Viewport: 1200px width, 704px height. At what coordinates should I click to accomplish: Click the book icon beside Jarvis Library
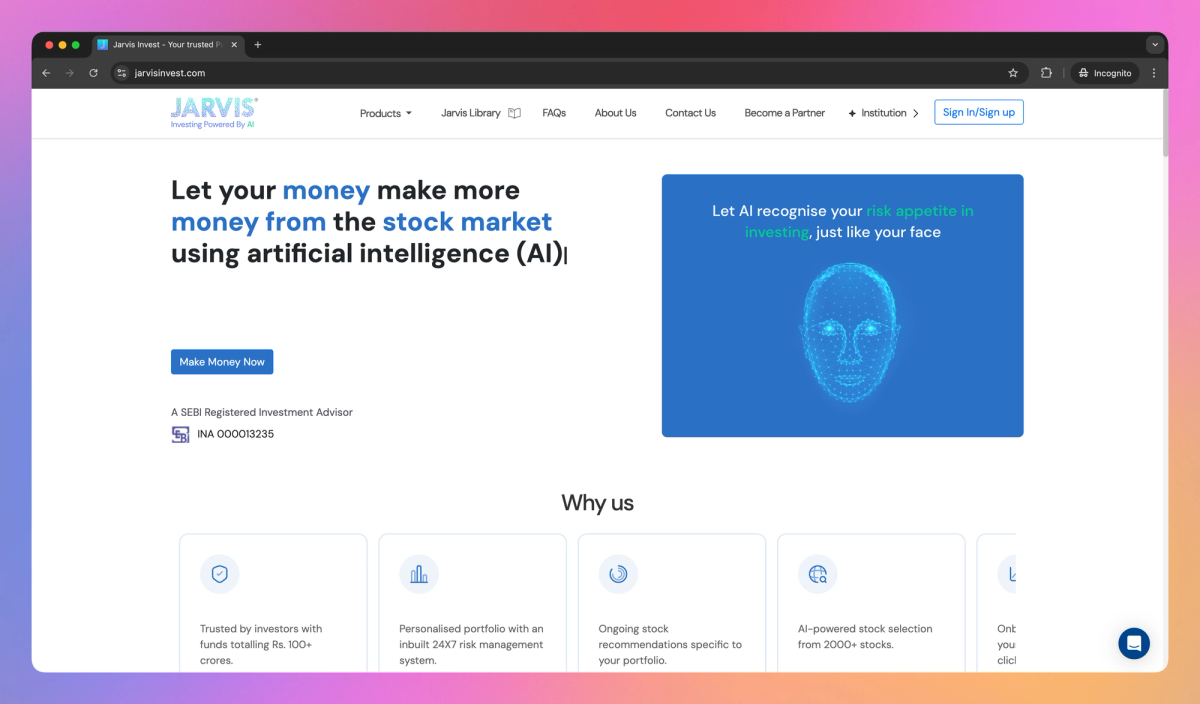coord(514,113)
